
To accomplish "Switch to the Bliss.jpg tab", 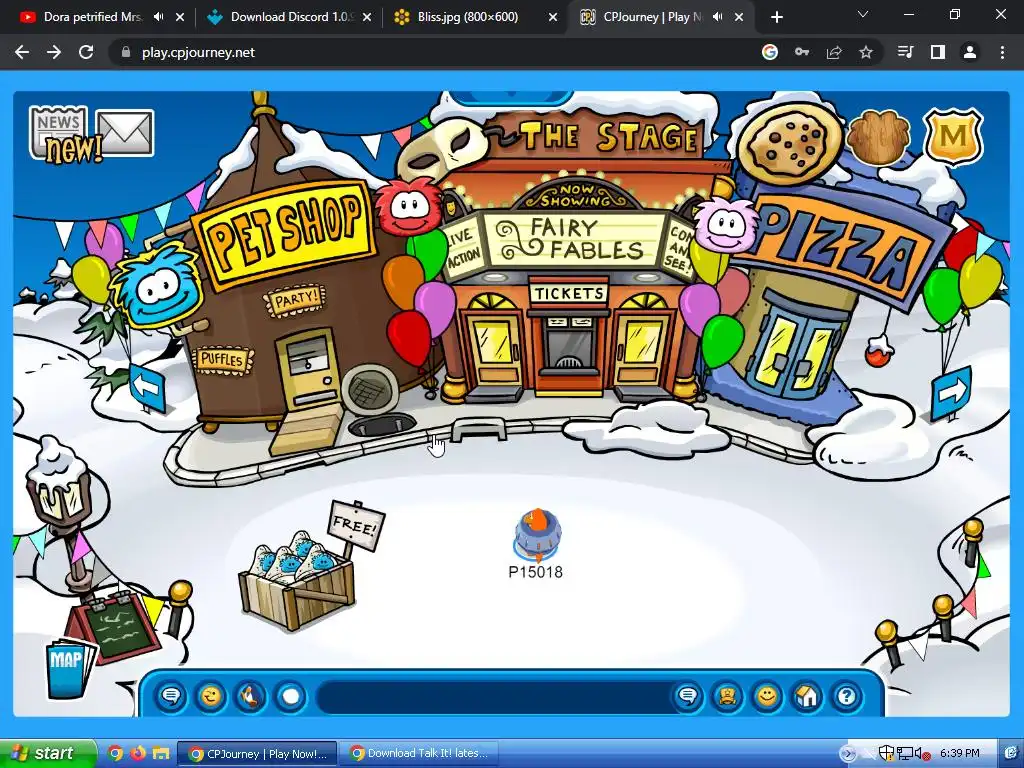I will pos(468,17).
